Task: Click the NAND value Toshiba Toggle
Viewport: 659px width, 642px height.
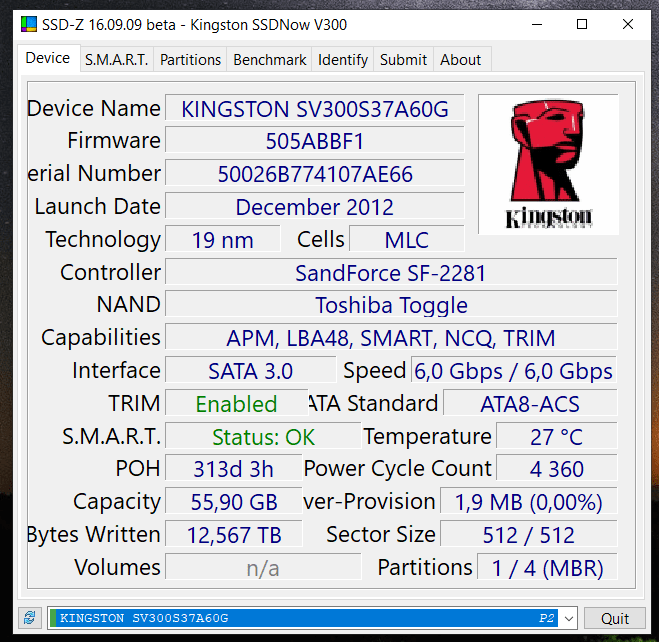Action: pyautogui.click(x=391, y=305)
